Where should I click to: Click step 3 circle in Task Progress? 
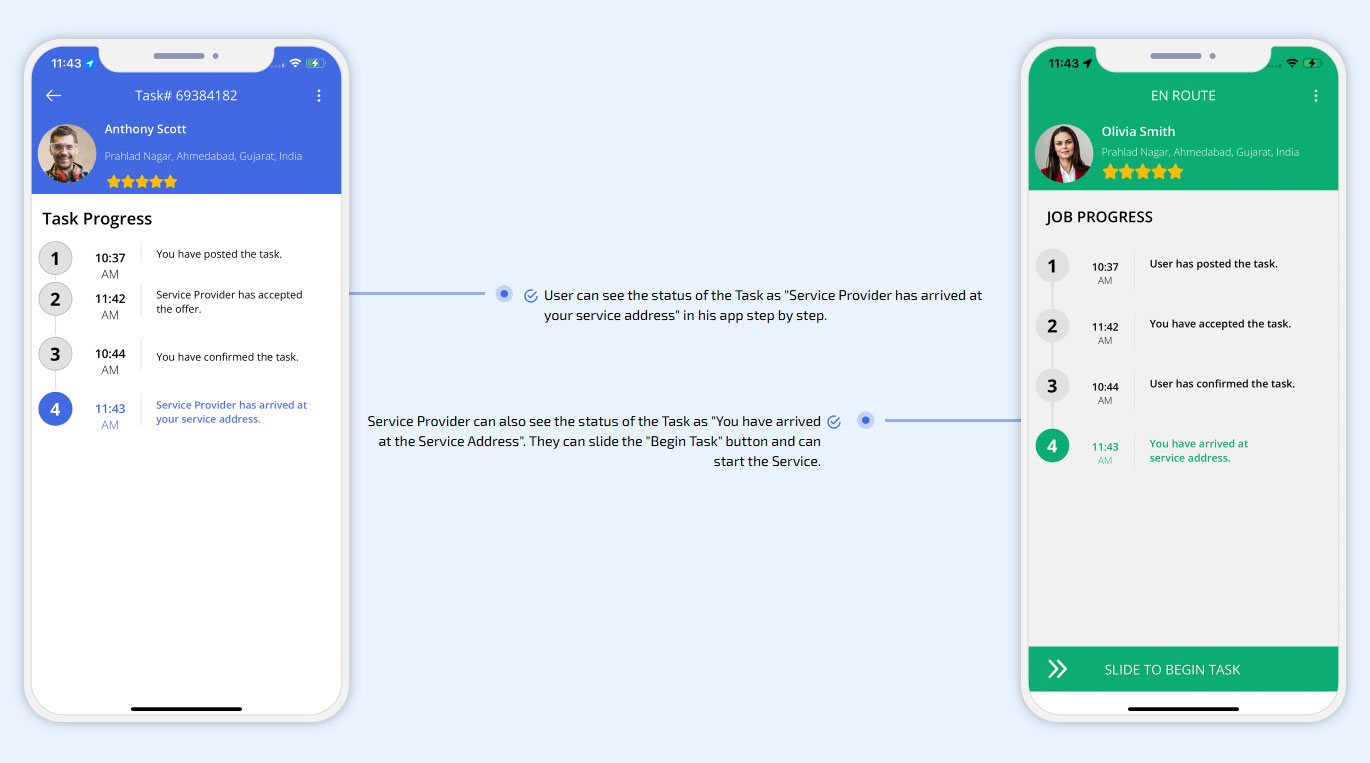tap(55, 354)
